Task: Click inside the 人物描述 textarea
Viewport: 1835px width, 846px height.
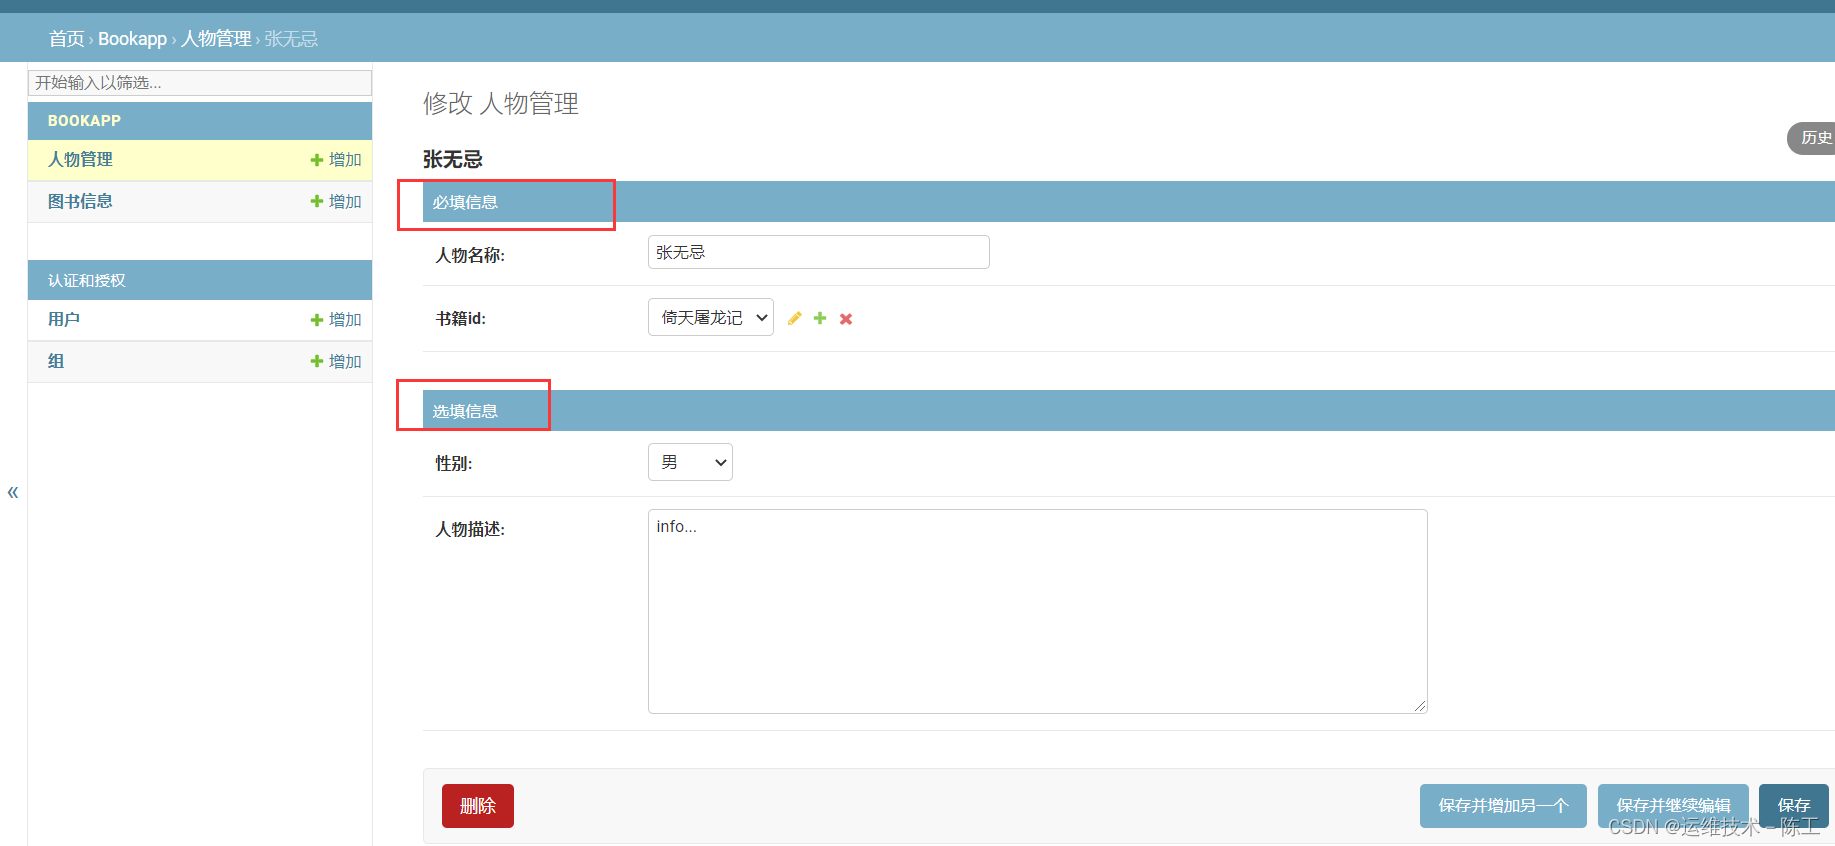Action: 1037,611
